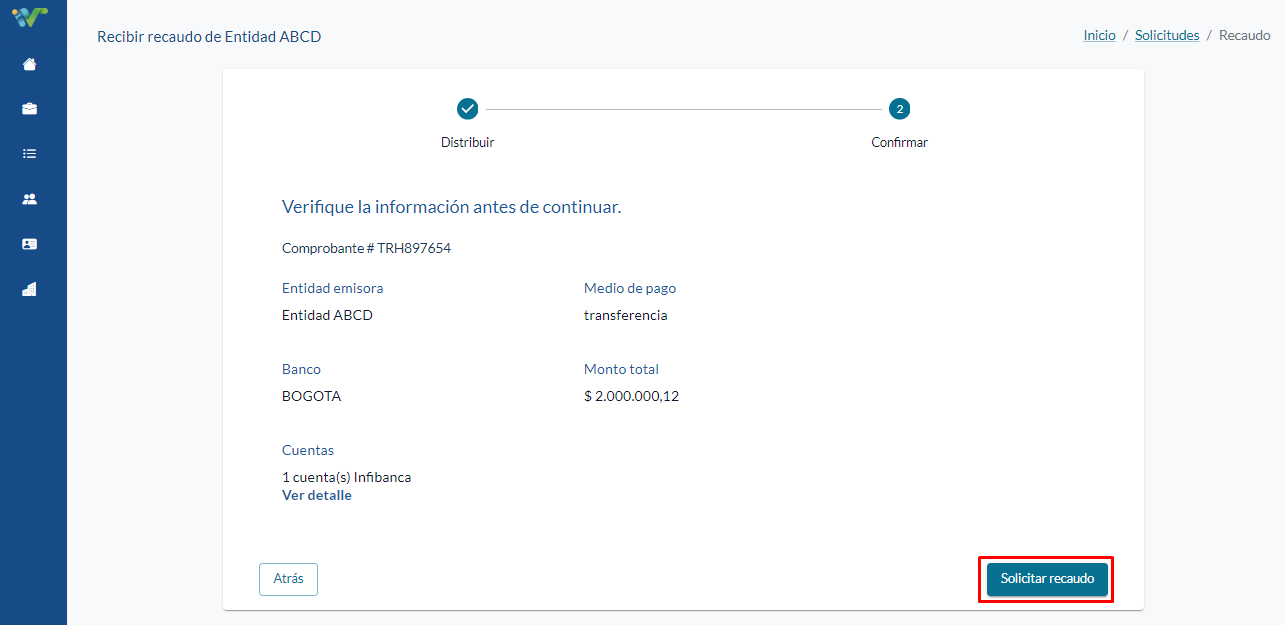
Task: Open the home icon in sidebar
Action: tap(30, 65)
